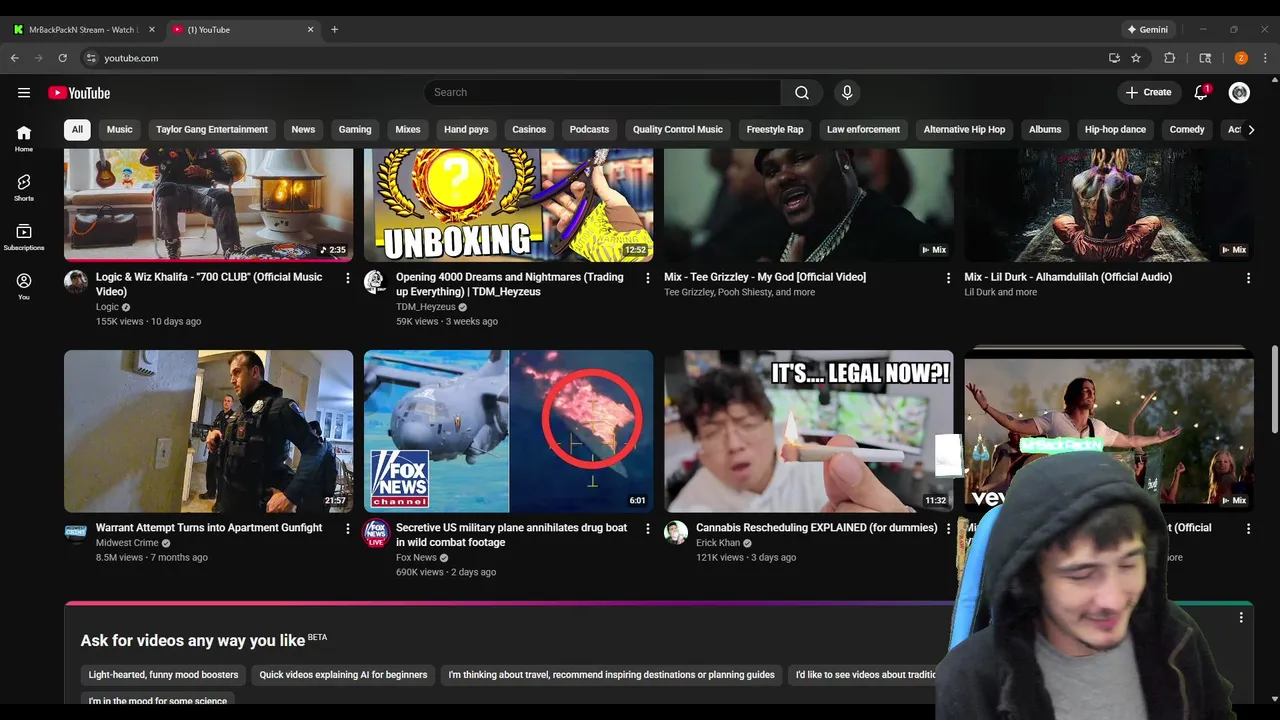The width and height of the screenshot is (1280, 720).
Task: Bookmark this page with the star
Action: click(1136, 58)
